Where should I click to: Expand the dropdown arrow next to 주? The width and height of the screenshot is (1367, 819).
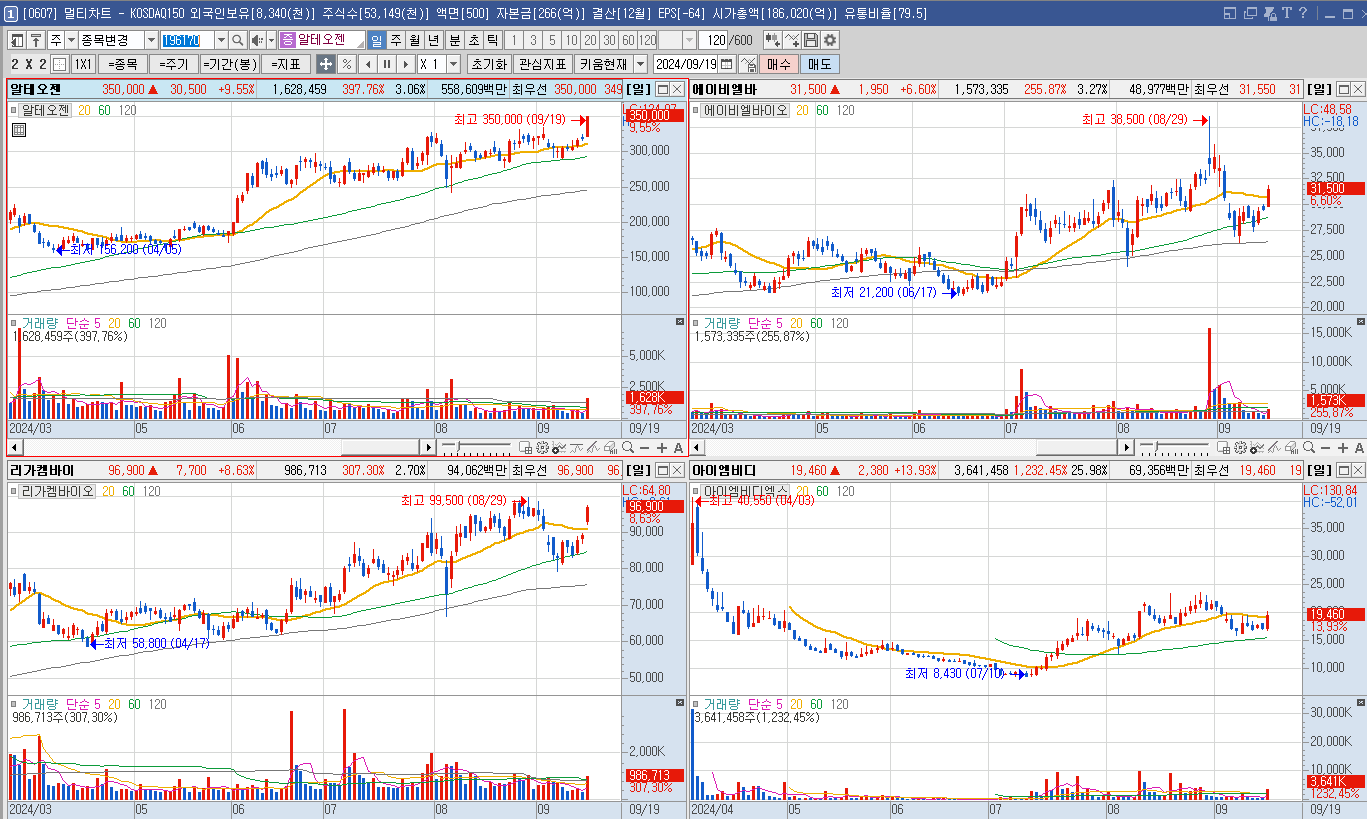pyautogui.click(x=70, y=40)
